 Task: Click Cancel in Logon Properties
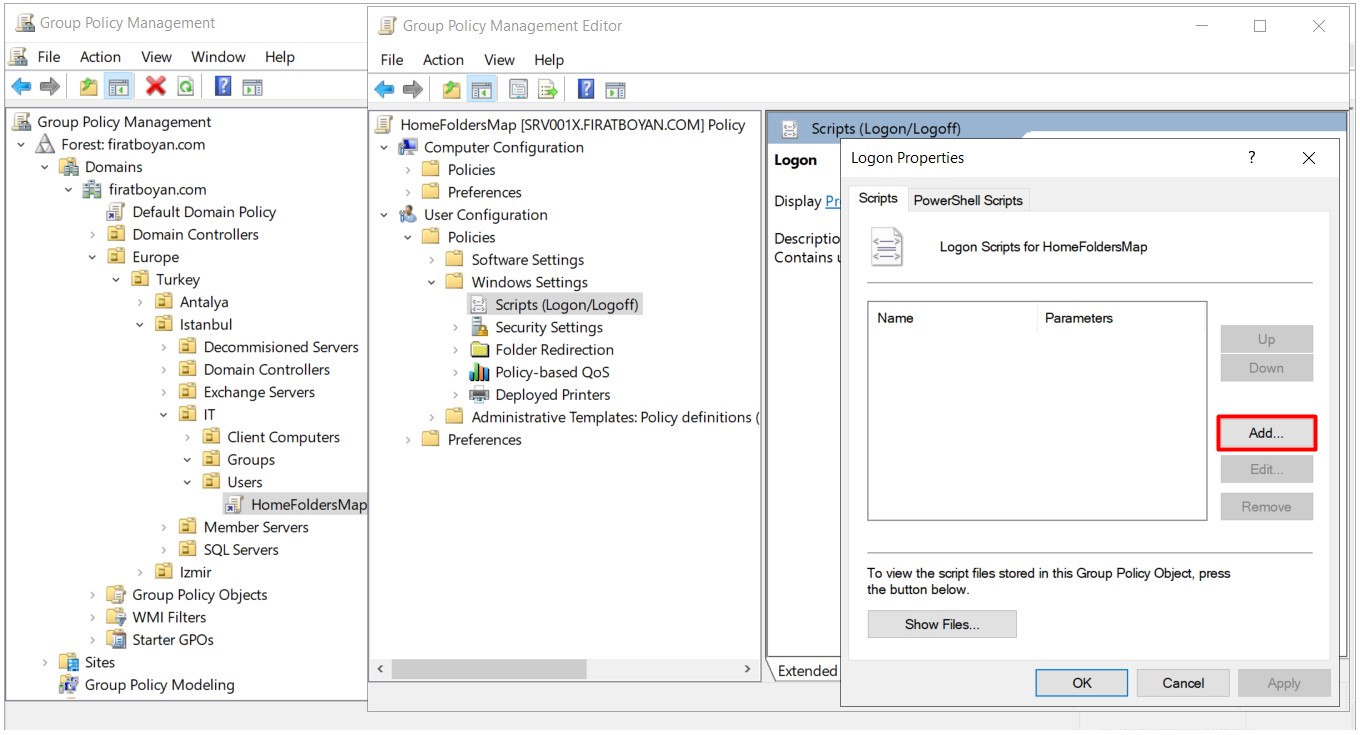[x=1183, y=683]
